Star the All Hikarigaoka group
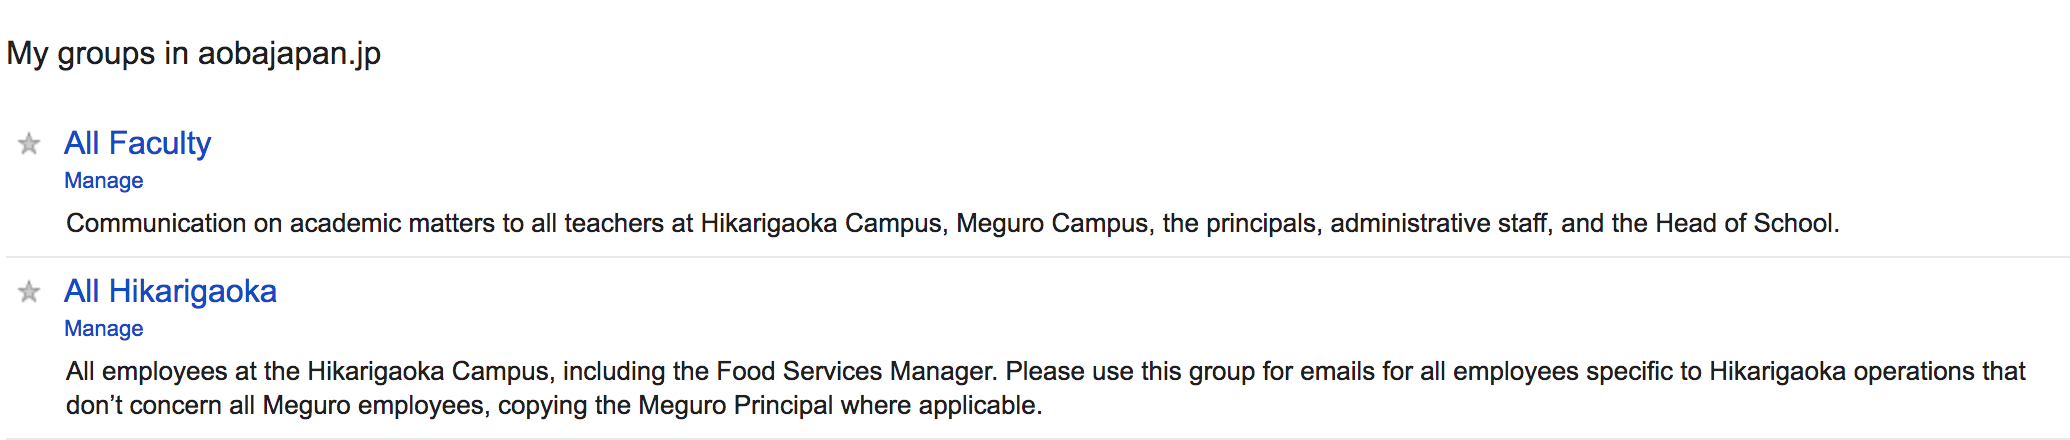Viewport: 2070px width, 440px height. tap(29, 292)
